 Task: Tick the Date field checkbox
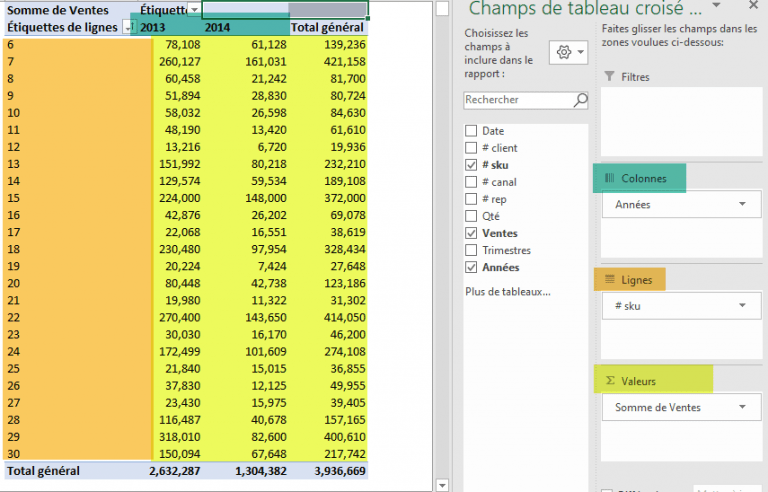pos(471,131)
